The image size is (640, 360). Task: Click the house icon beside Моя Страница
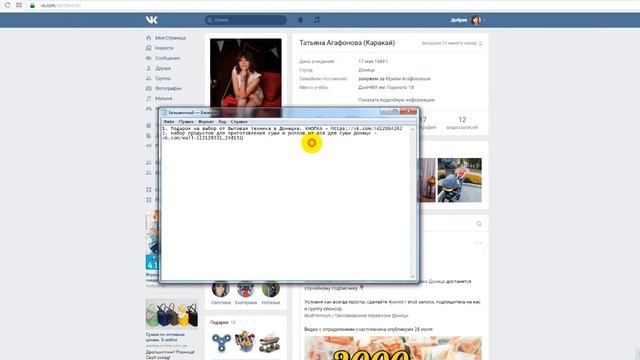point(149,38)
